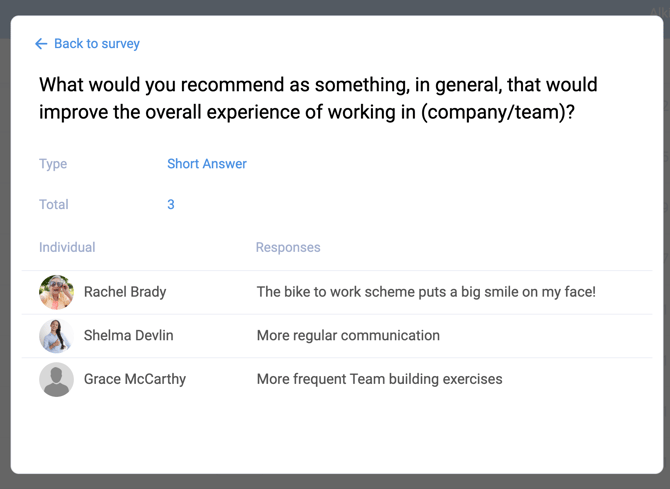670x489 pixels.
Task: Click Rachel Brady's profile photo
Action: tap(56, 292)
